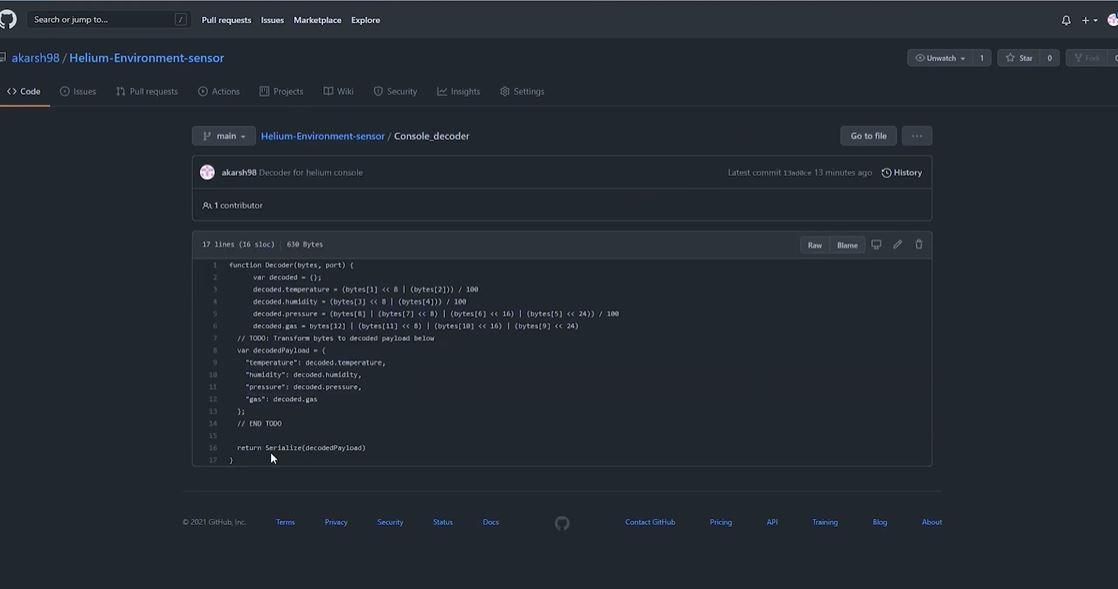Go to Marketplace
The height and width of the screenshot is (589, 1118).
[317, 20]
